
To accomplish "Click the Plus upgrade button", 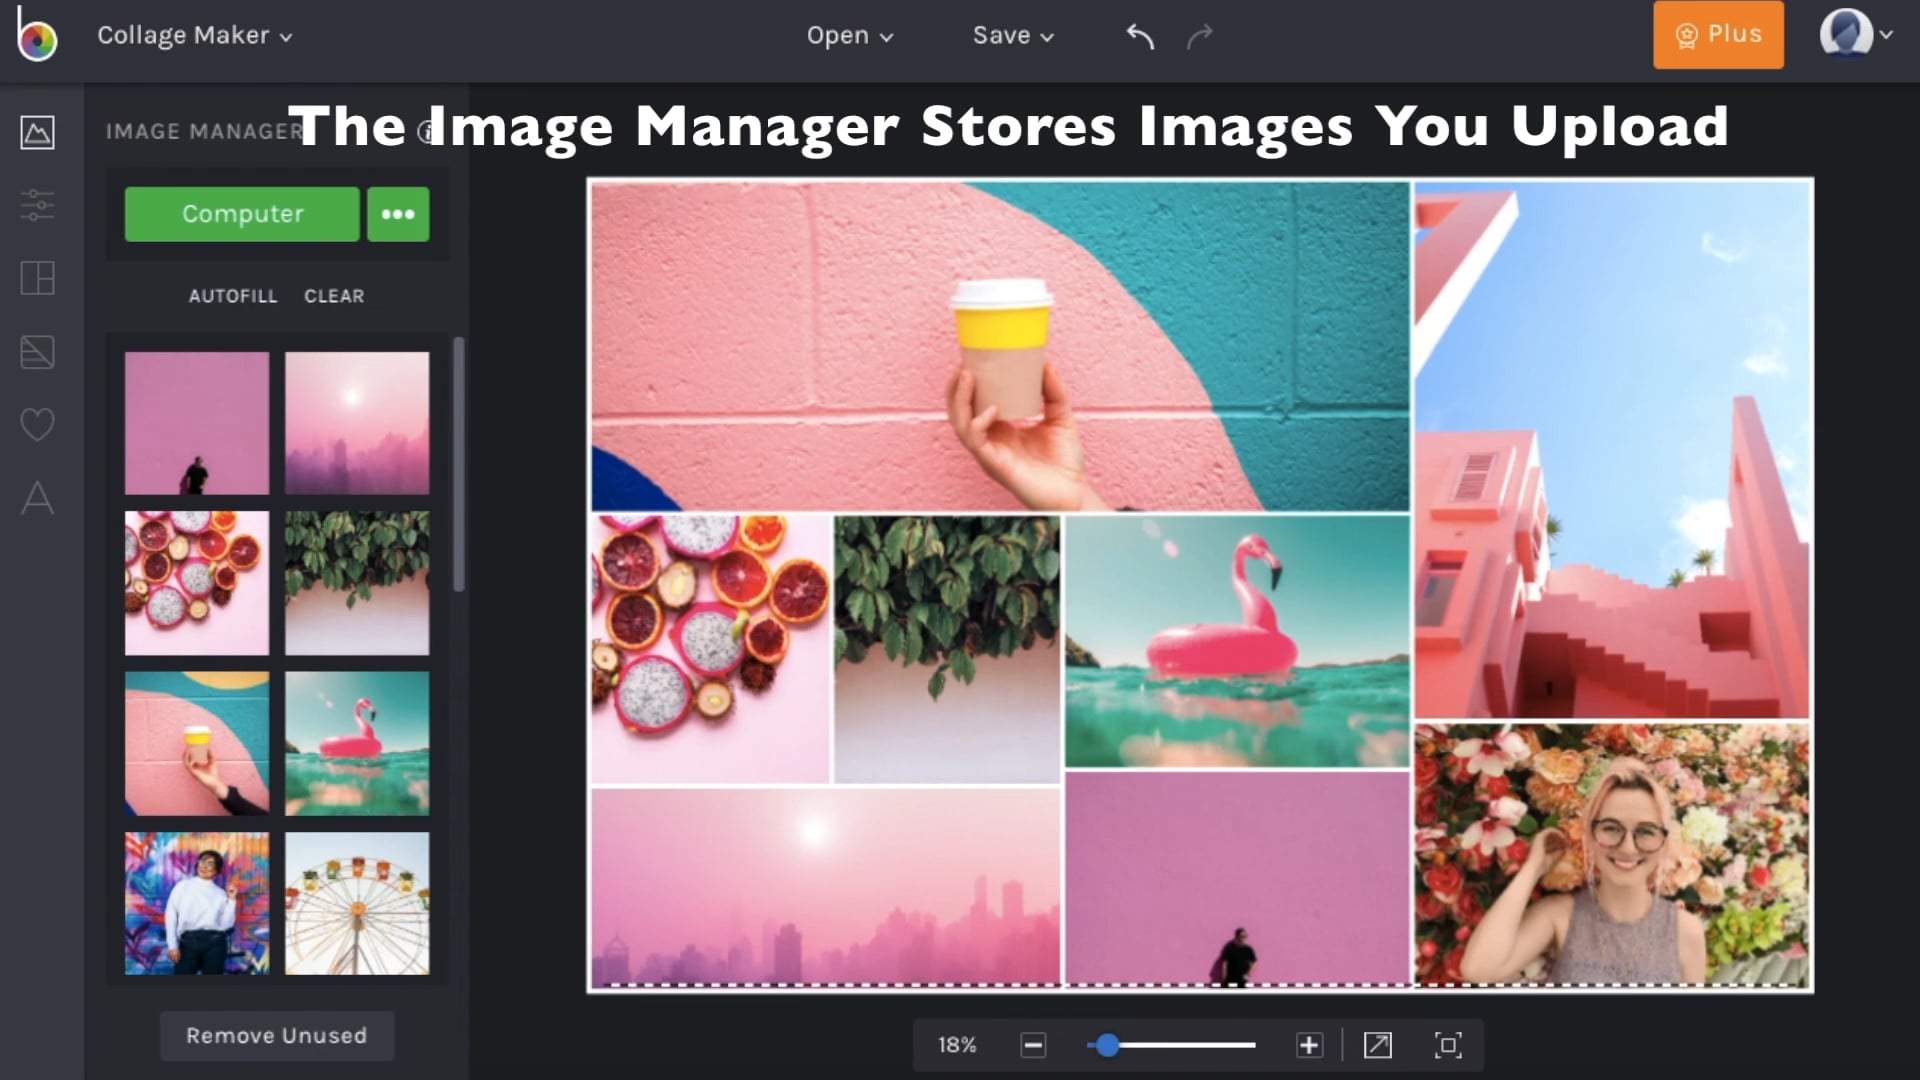I will (1718, 34).
